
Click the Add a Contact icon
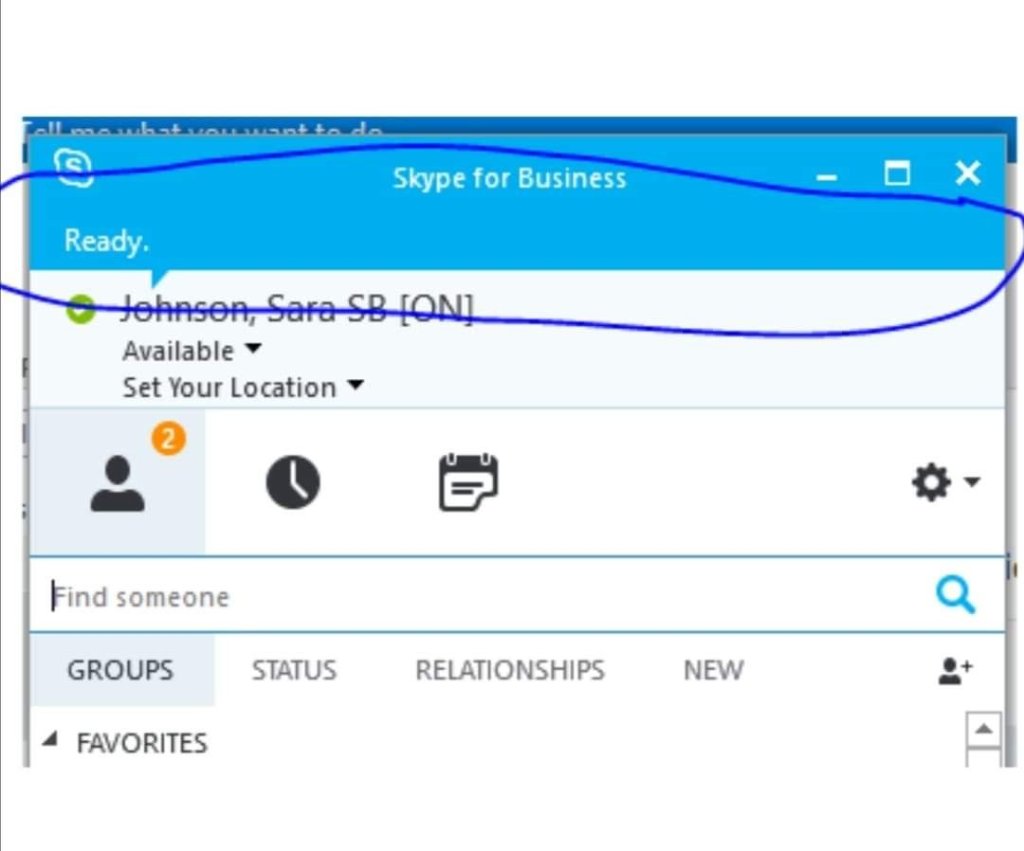[x=955, y=671]
